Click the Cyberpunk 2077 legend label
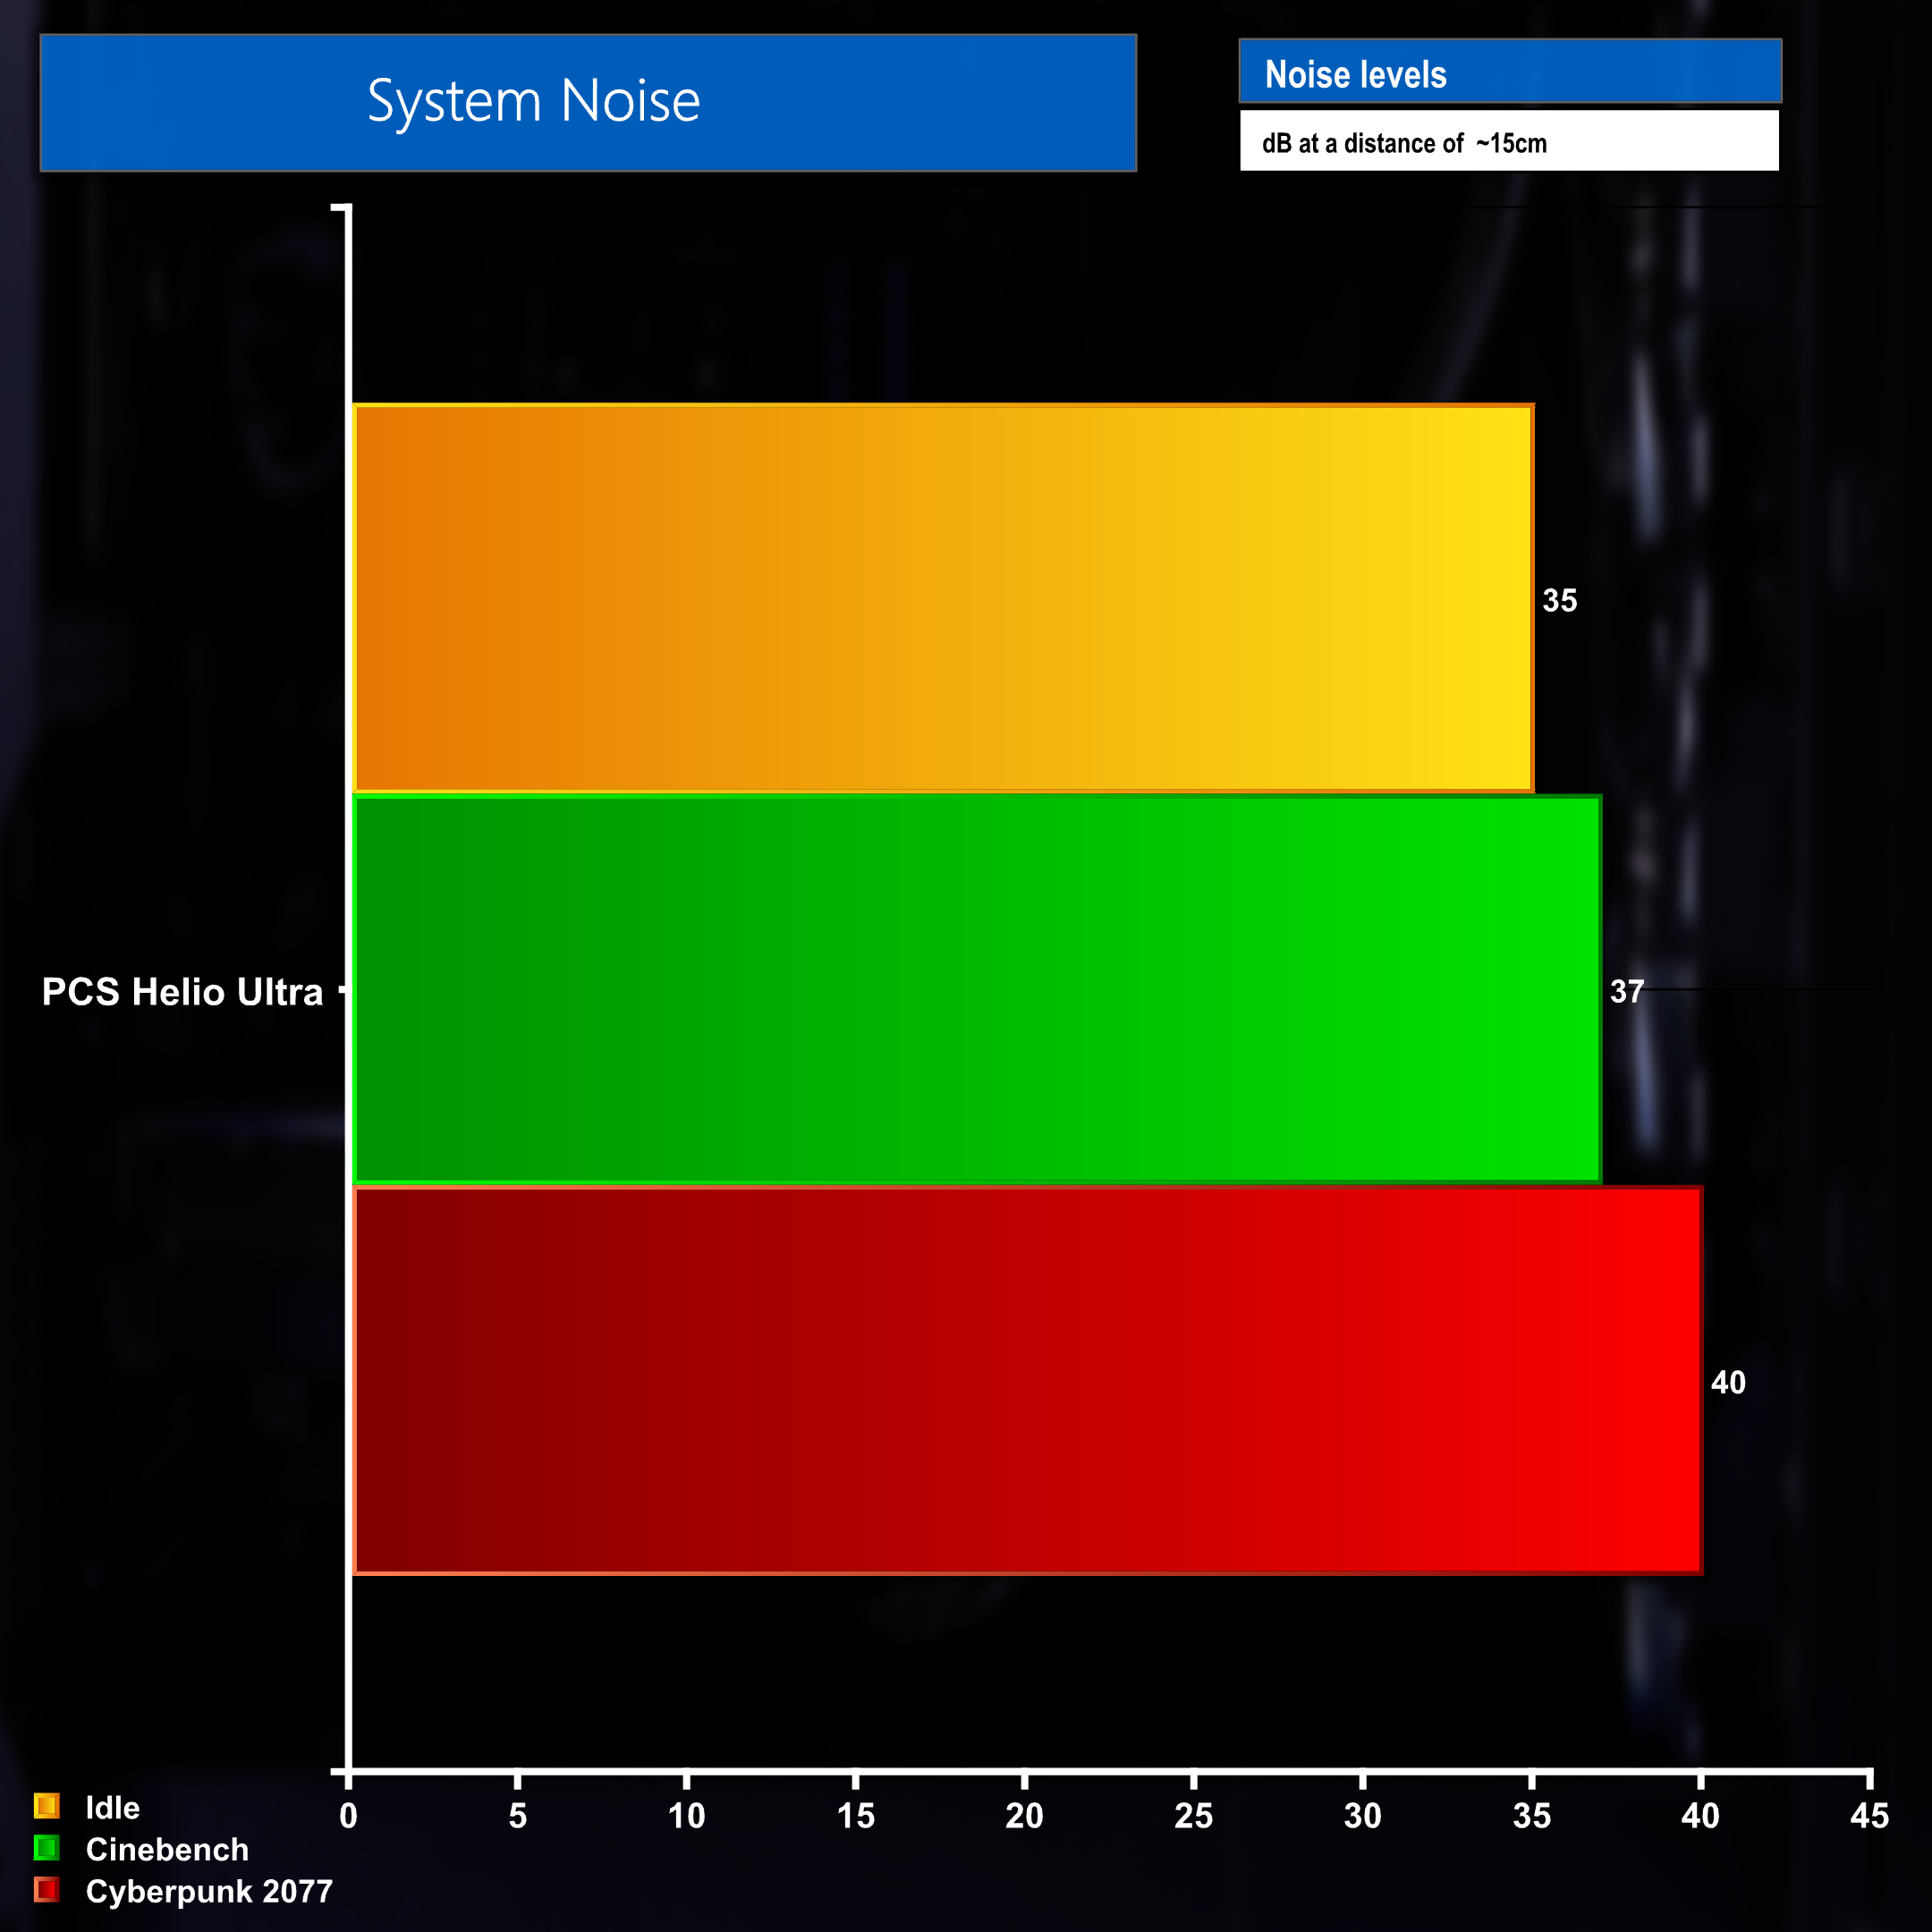Image resolution: width=1932 pixels, height=1932 pixels. pyautogui.click(x=209, y=1892)
